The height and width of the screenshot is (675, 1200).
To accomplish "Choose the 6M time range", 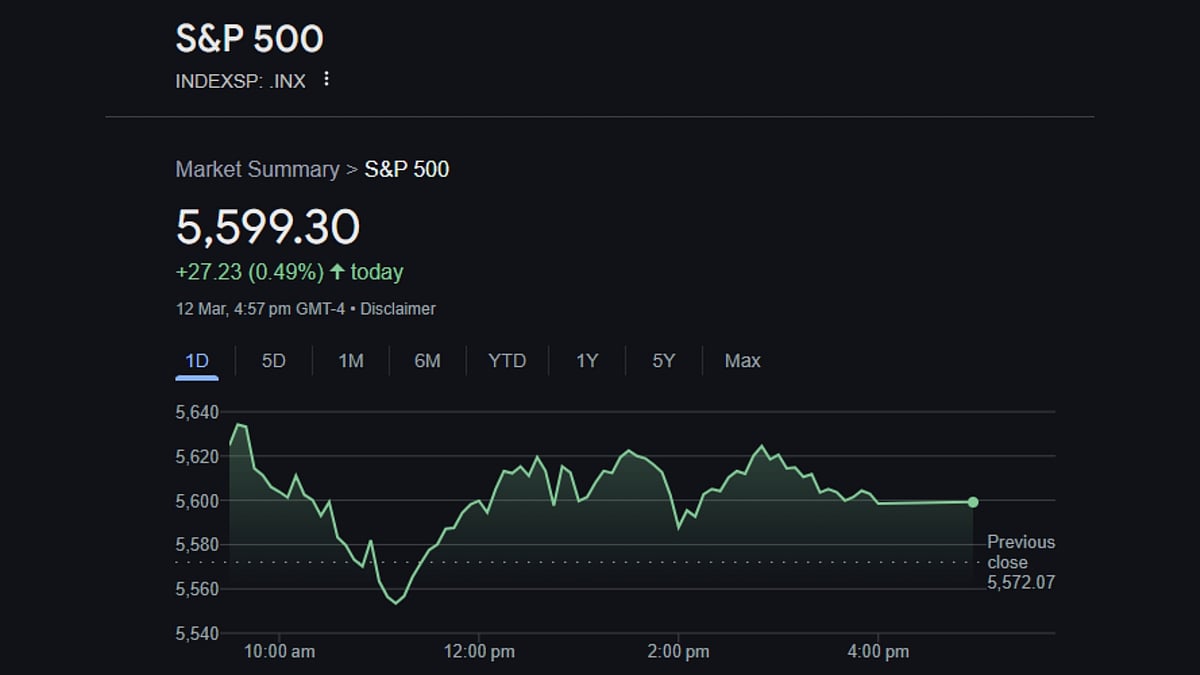I will click(427, 361).
